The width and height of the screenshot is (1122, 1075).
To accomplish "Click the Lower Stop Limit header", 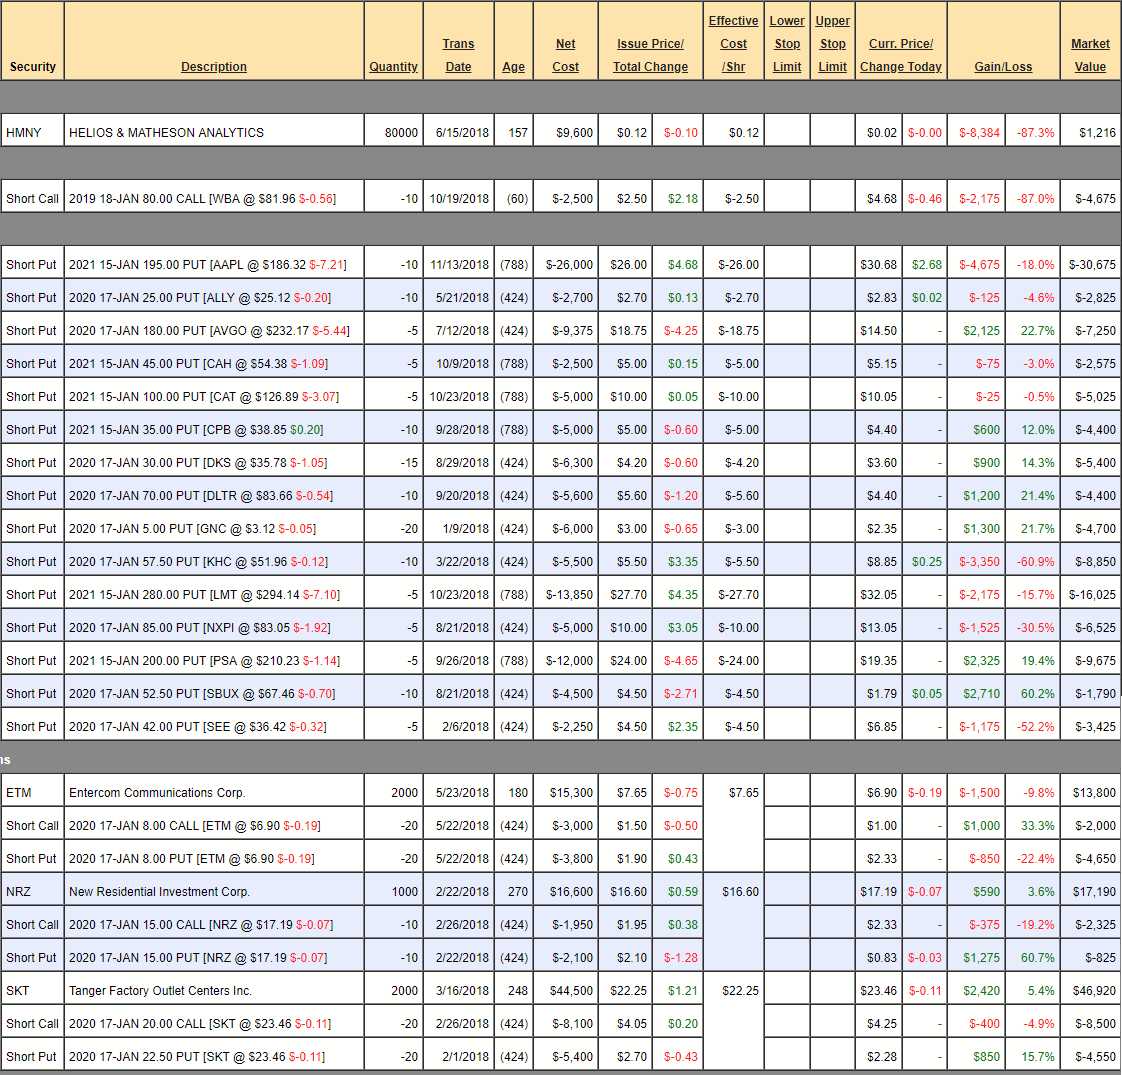I will tap(787, 44).
